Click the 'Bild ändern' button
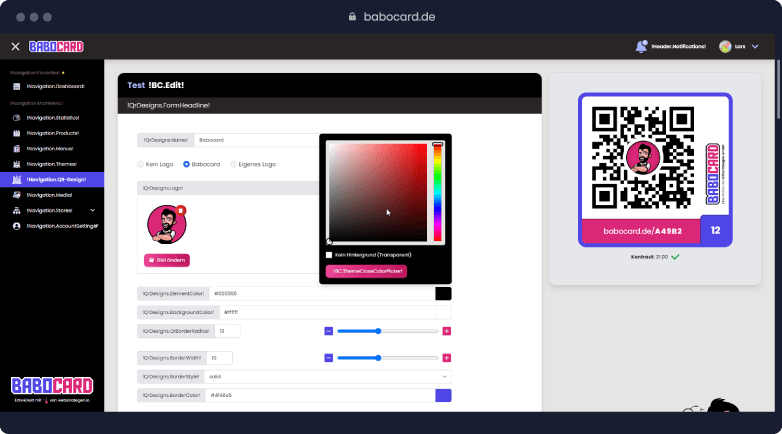This screenshot has height=434, width=782. click(167, 260)
